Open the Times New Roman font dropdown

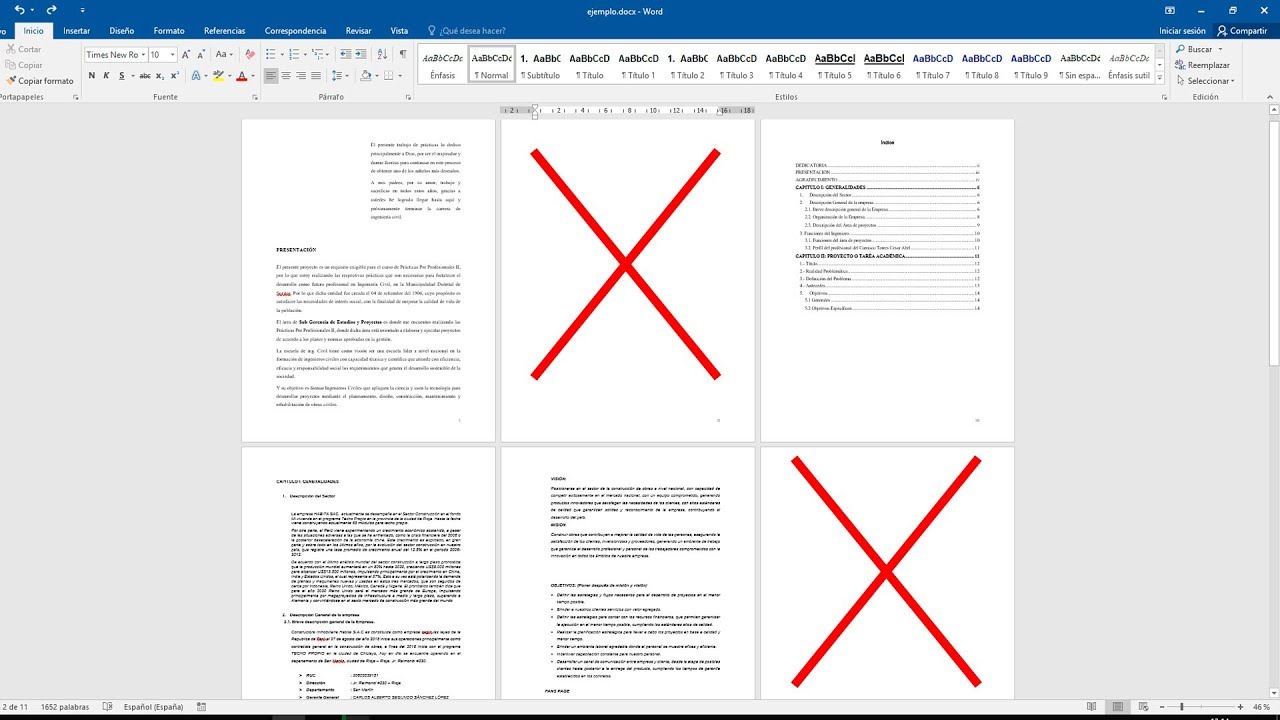(144, 55)
